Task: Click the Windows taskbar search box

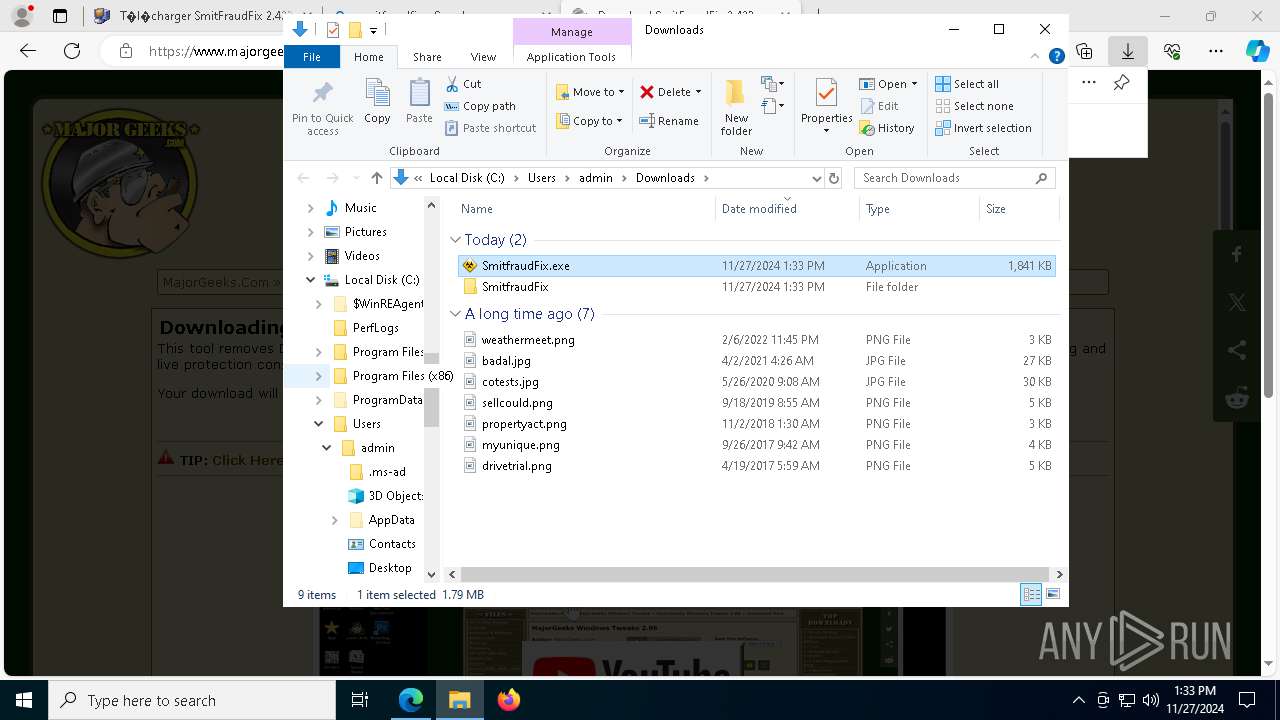Action: pos(192,700)
